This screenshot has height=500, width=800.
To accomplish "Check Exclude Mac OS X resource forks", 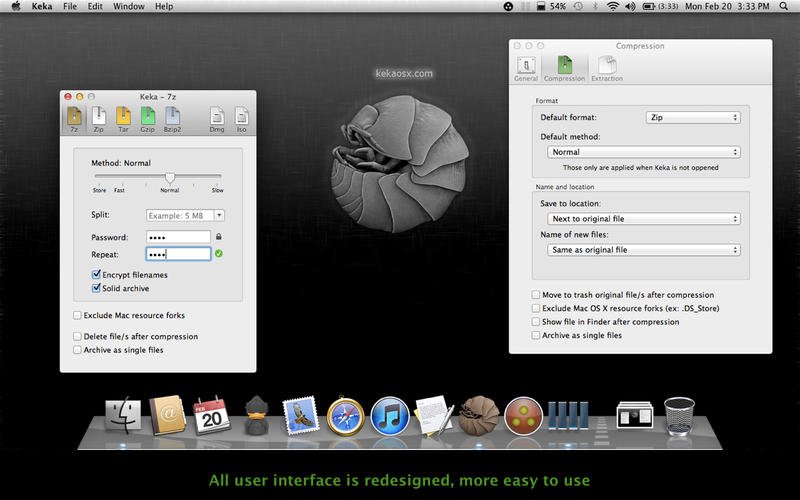I will tap(536, 308).
